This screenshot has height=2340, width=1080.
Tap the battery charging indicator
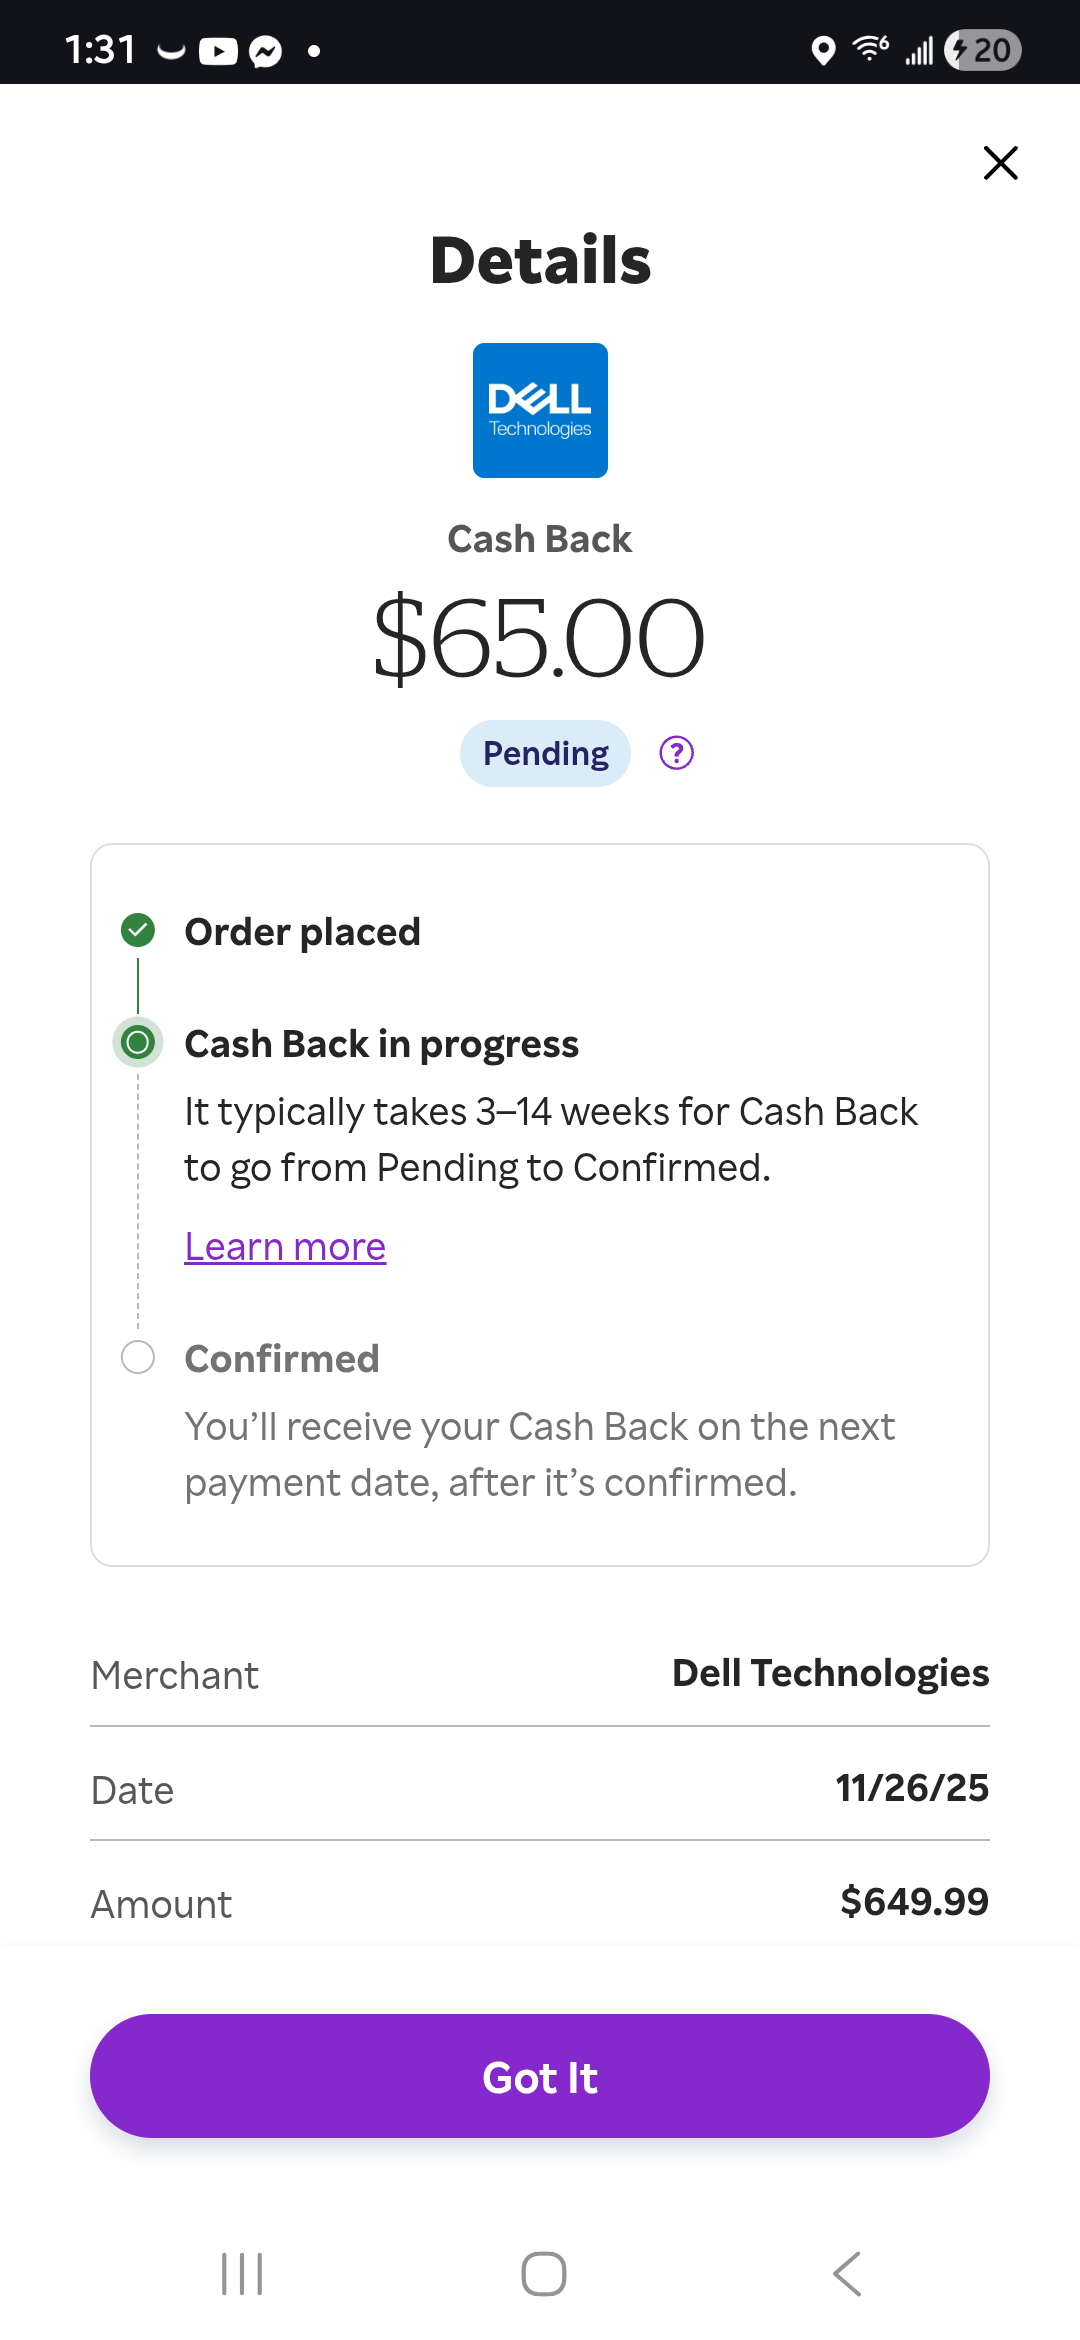[982, 50]
